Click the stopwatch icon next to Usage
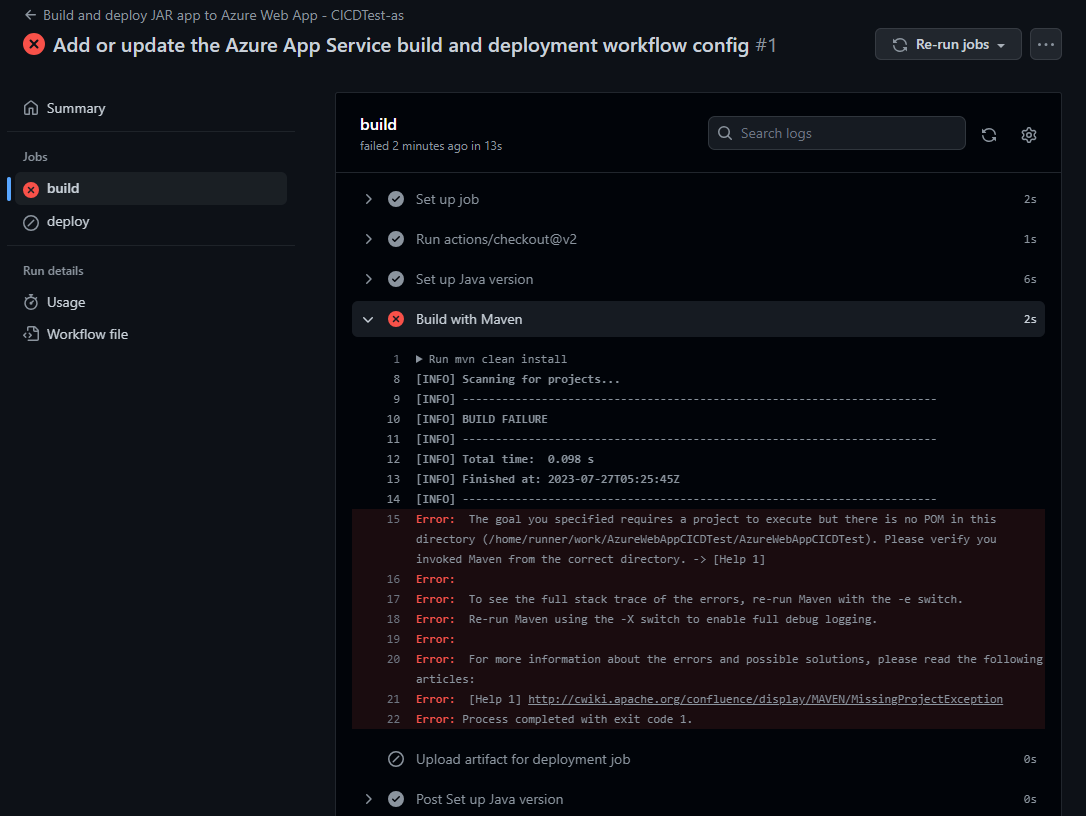This screenshot has height=816, width=1086. [x=30, y=302]
